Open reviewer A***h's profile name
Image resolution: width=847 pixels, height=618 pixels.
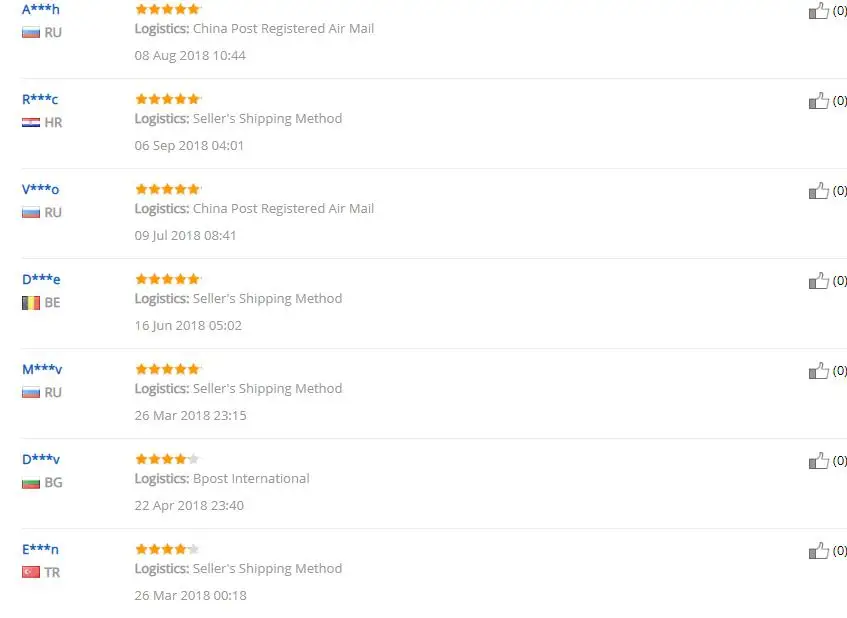coord(41,9)
